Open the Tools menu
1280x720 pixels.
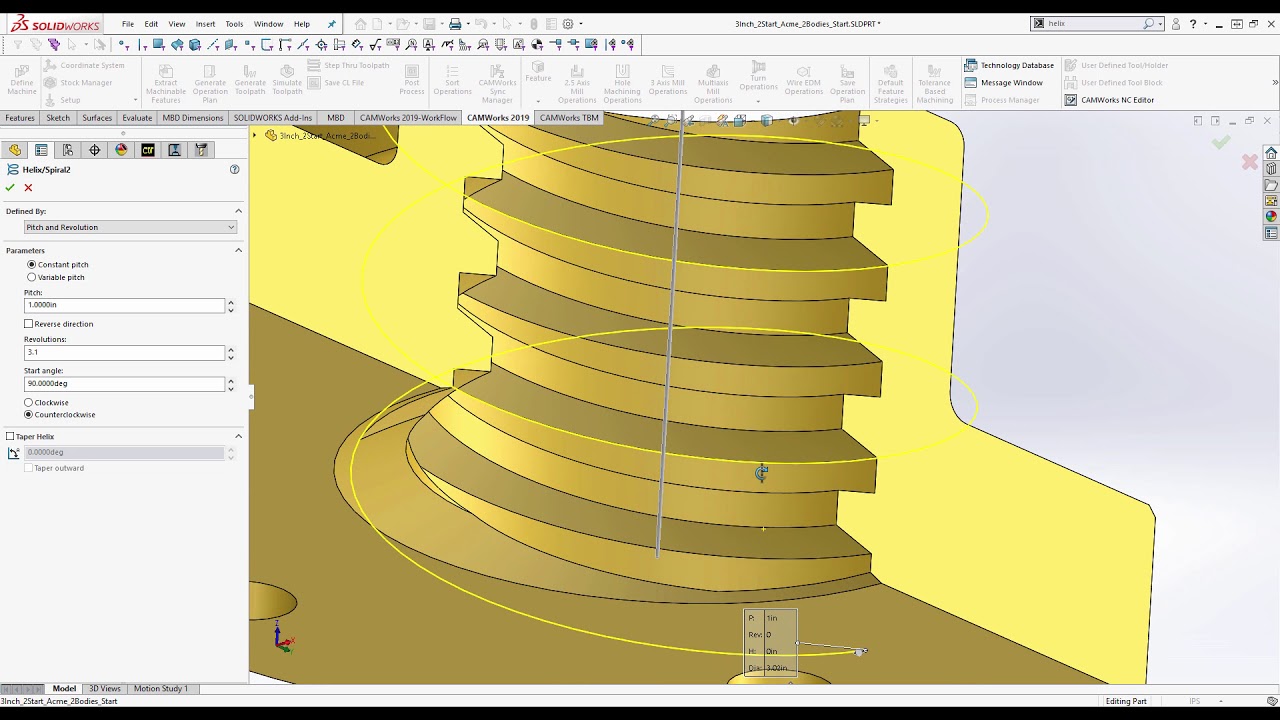point(234,24)
